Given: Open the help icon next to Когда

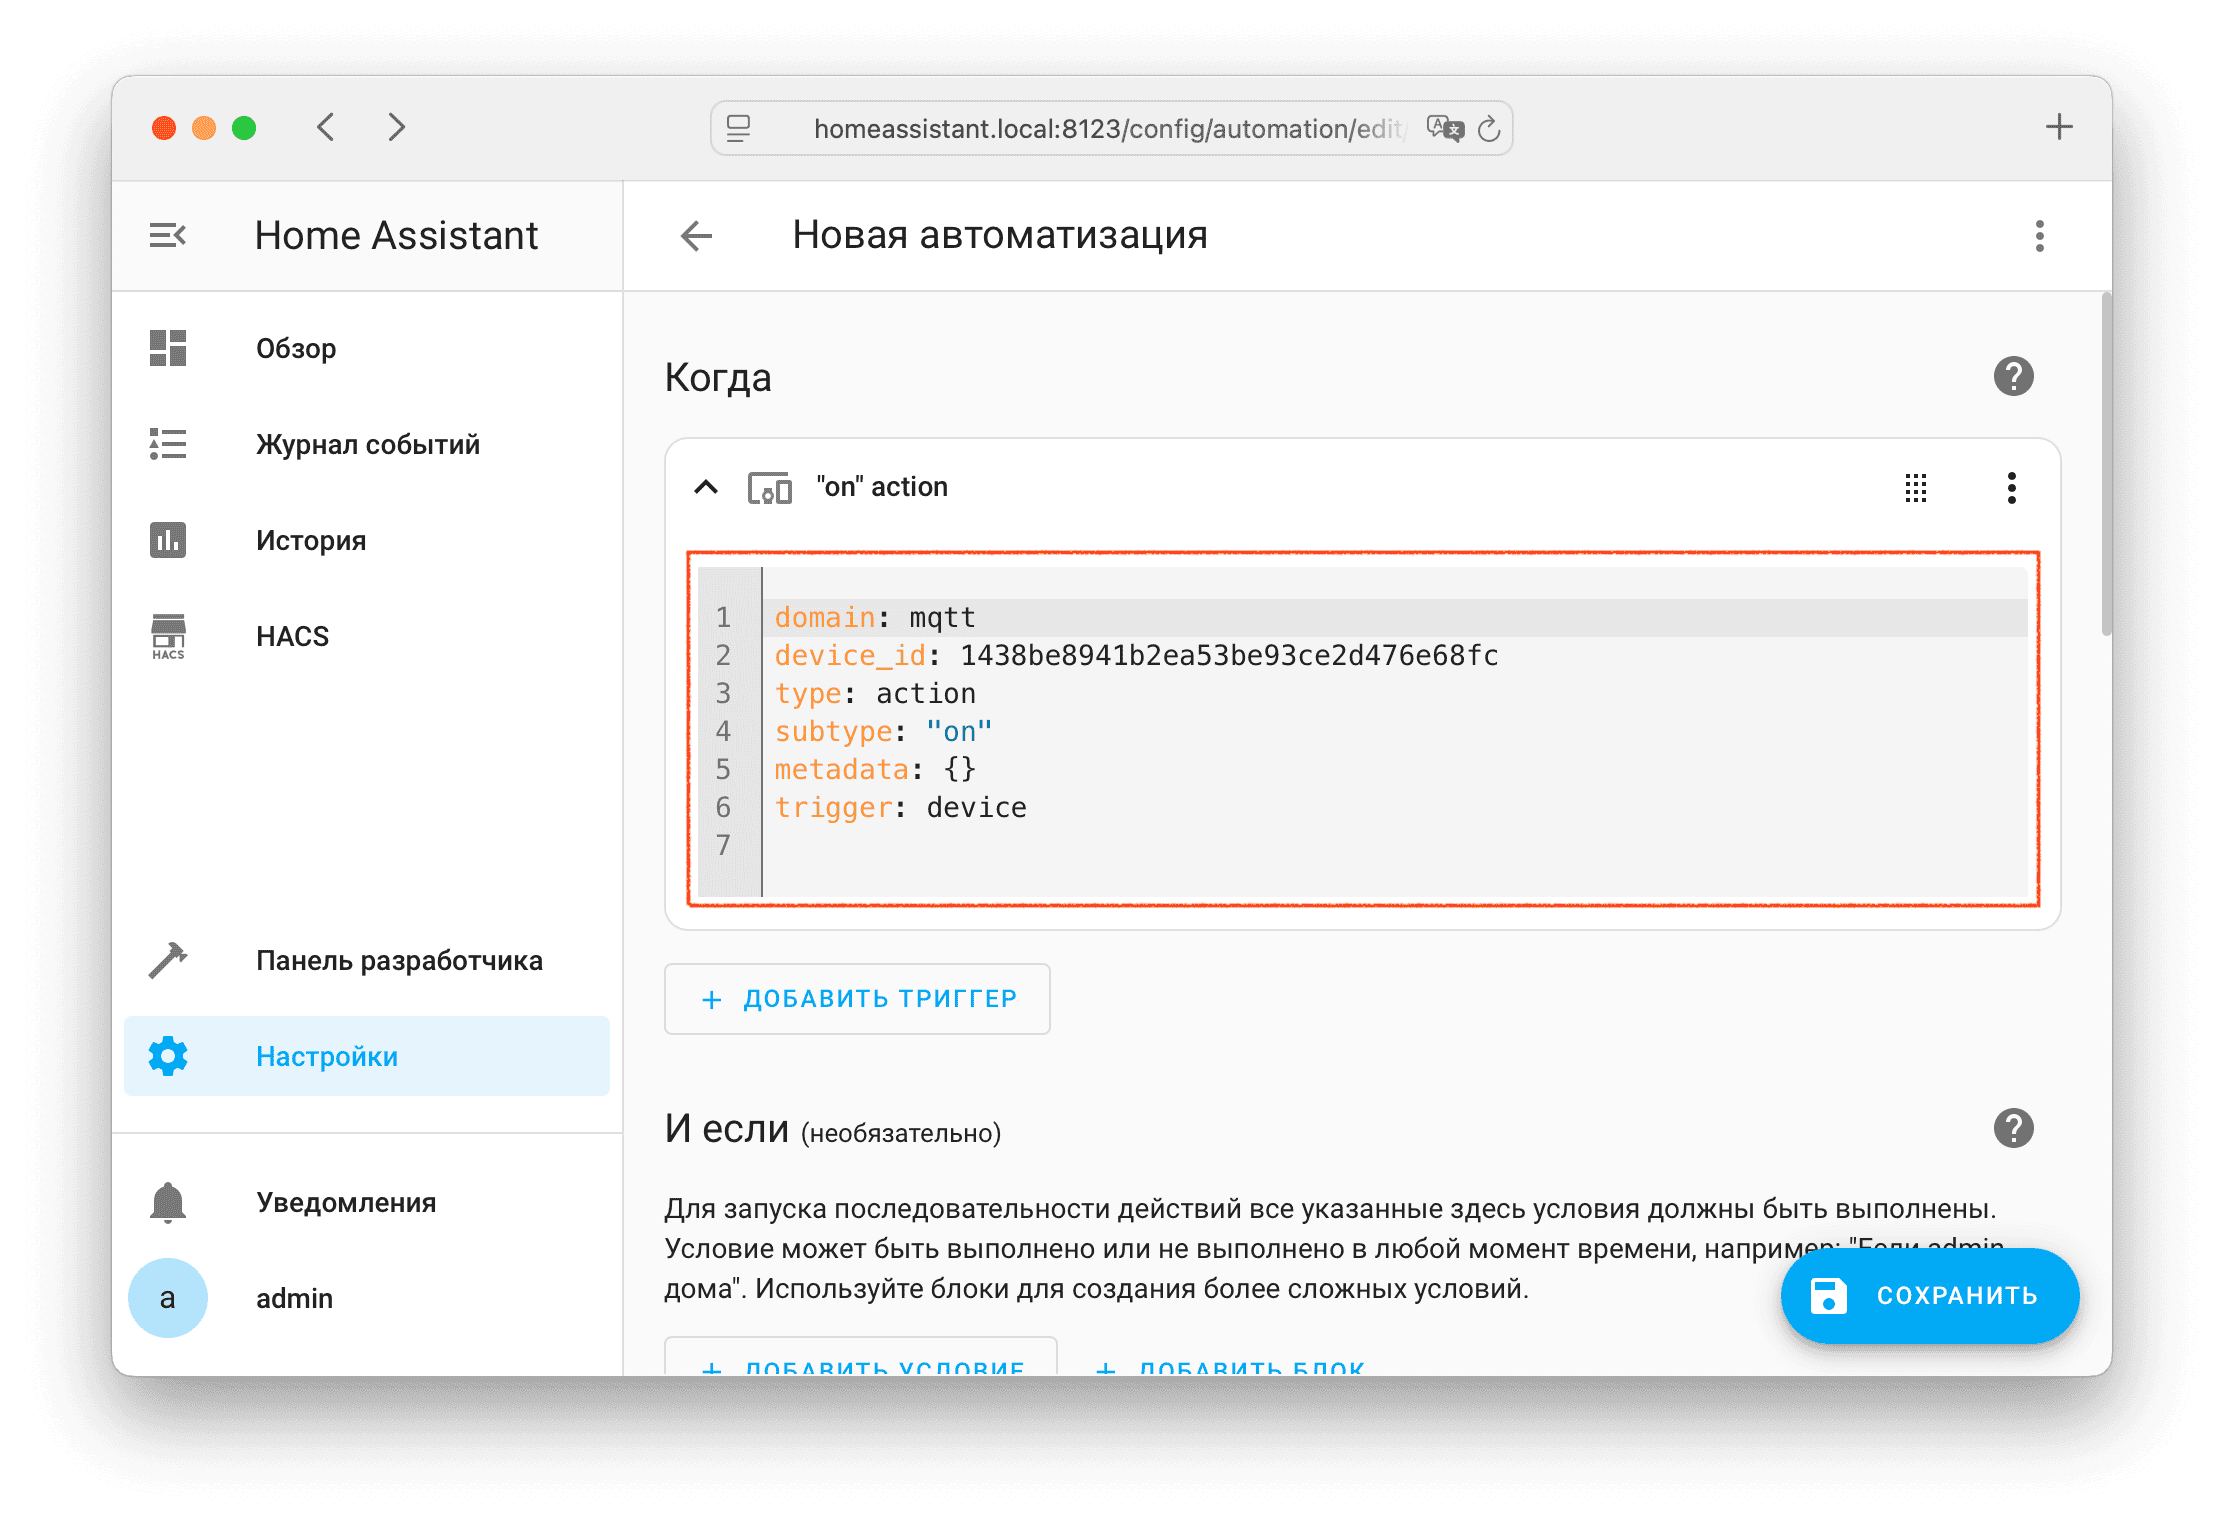Looking at the screenshot, I should pyautogui.click(x=2013, y=377).
